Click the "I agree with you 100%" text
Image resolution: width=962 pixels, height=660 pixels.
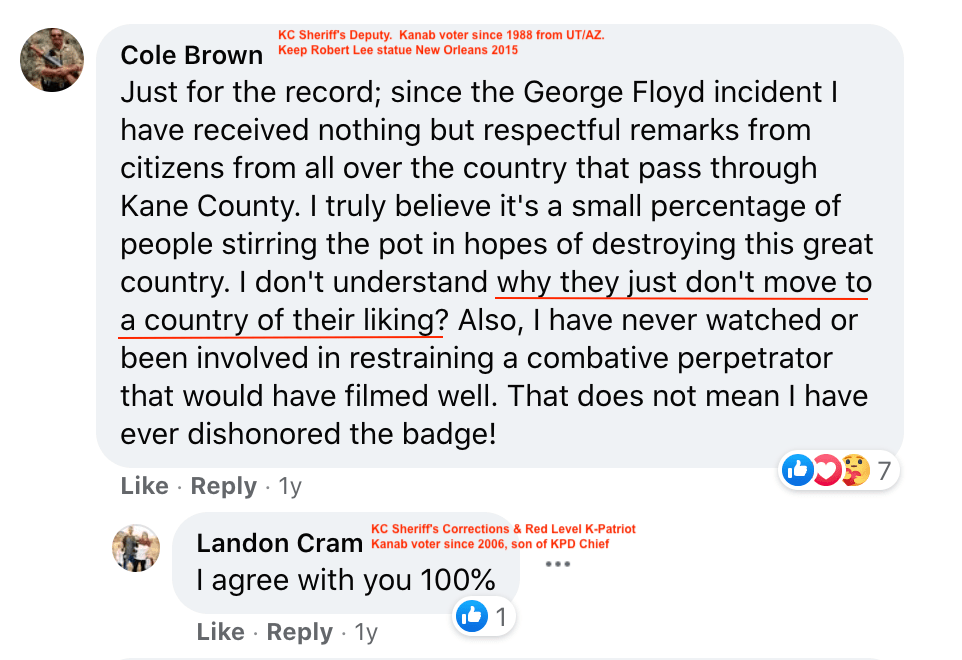click(346, 580)
